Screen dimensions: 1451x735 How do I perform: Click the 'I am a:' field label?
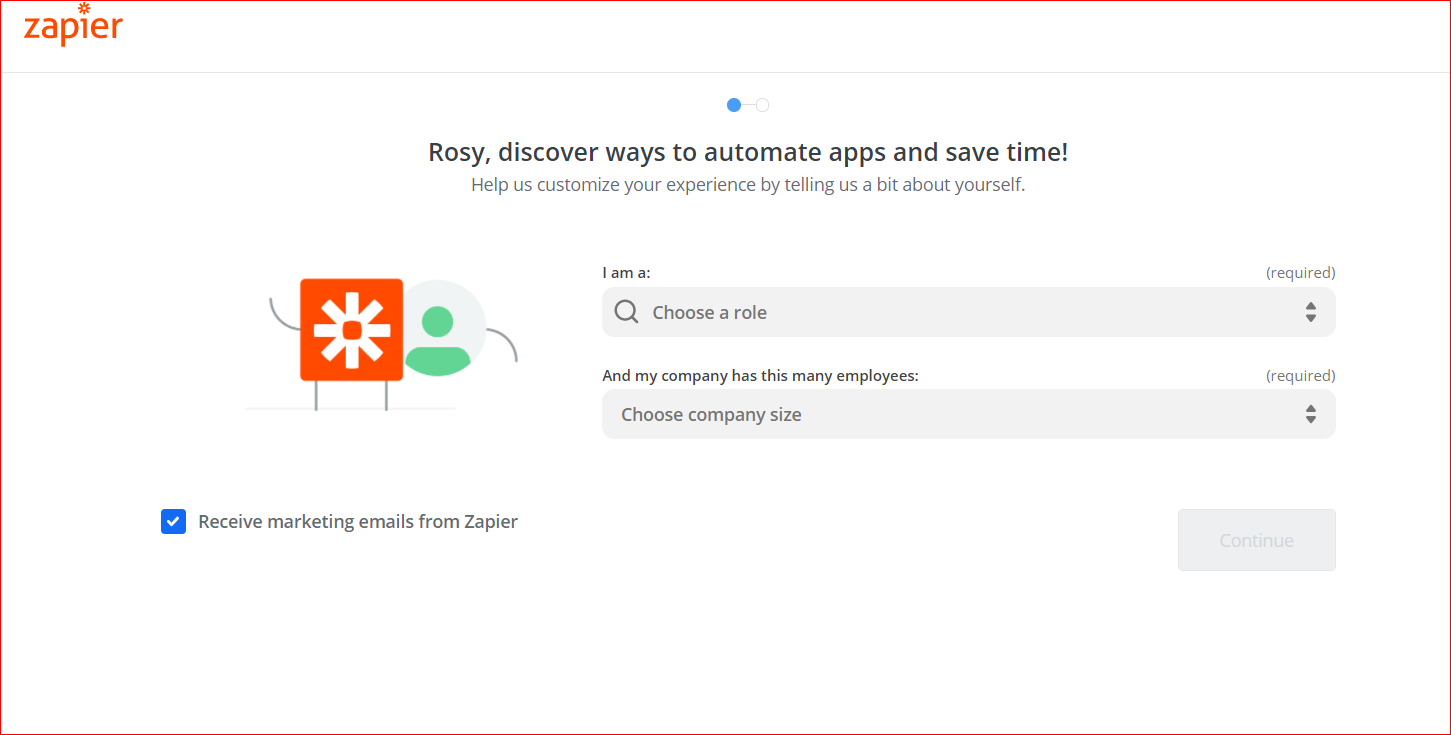point(626,273)
